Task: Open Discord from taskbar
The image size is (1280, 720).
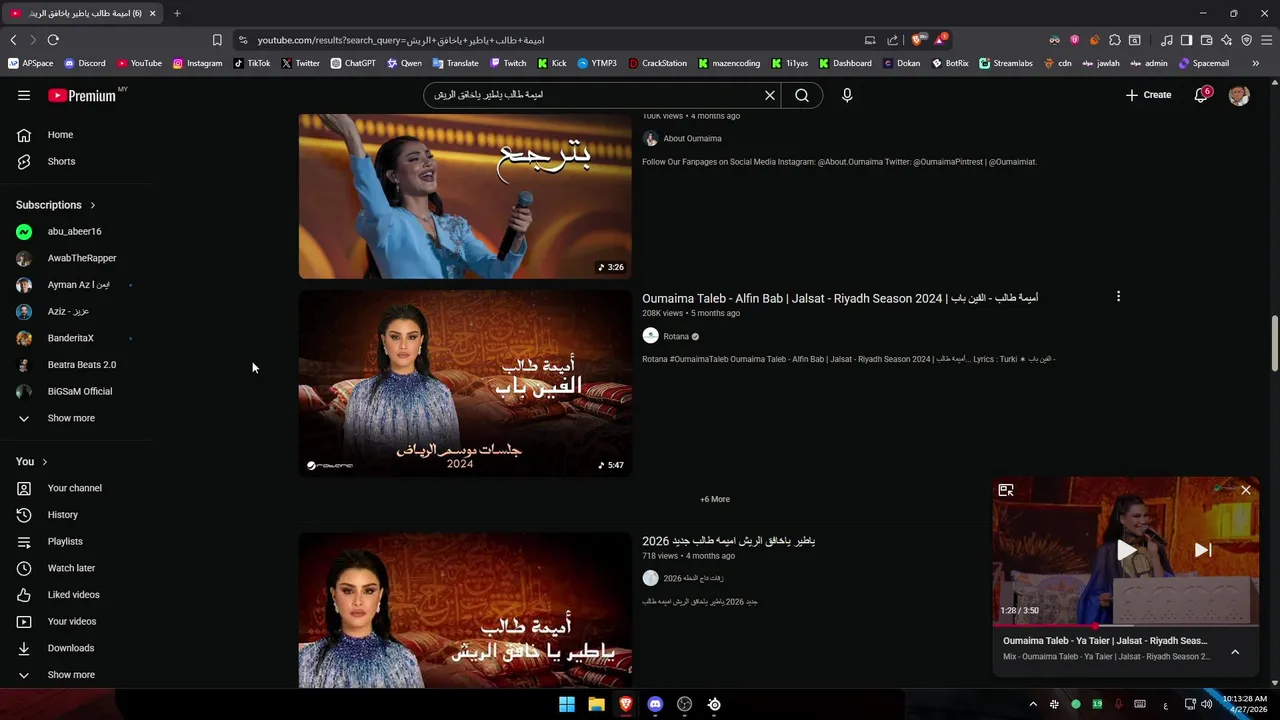Action: point(655,704)
